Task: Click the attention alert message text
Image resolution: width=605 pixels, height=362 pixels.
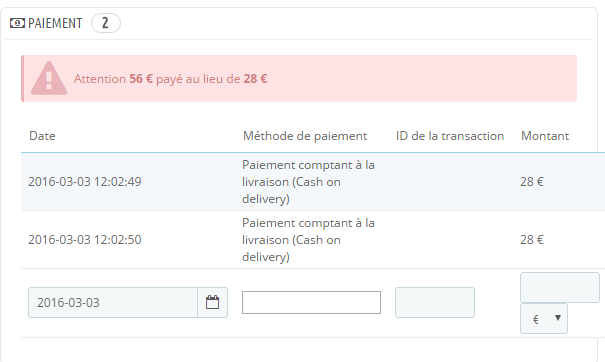Action: click(171, 79)
